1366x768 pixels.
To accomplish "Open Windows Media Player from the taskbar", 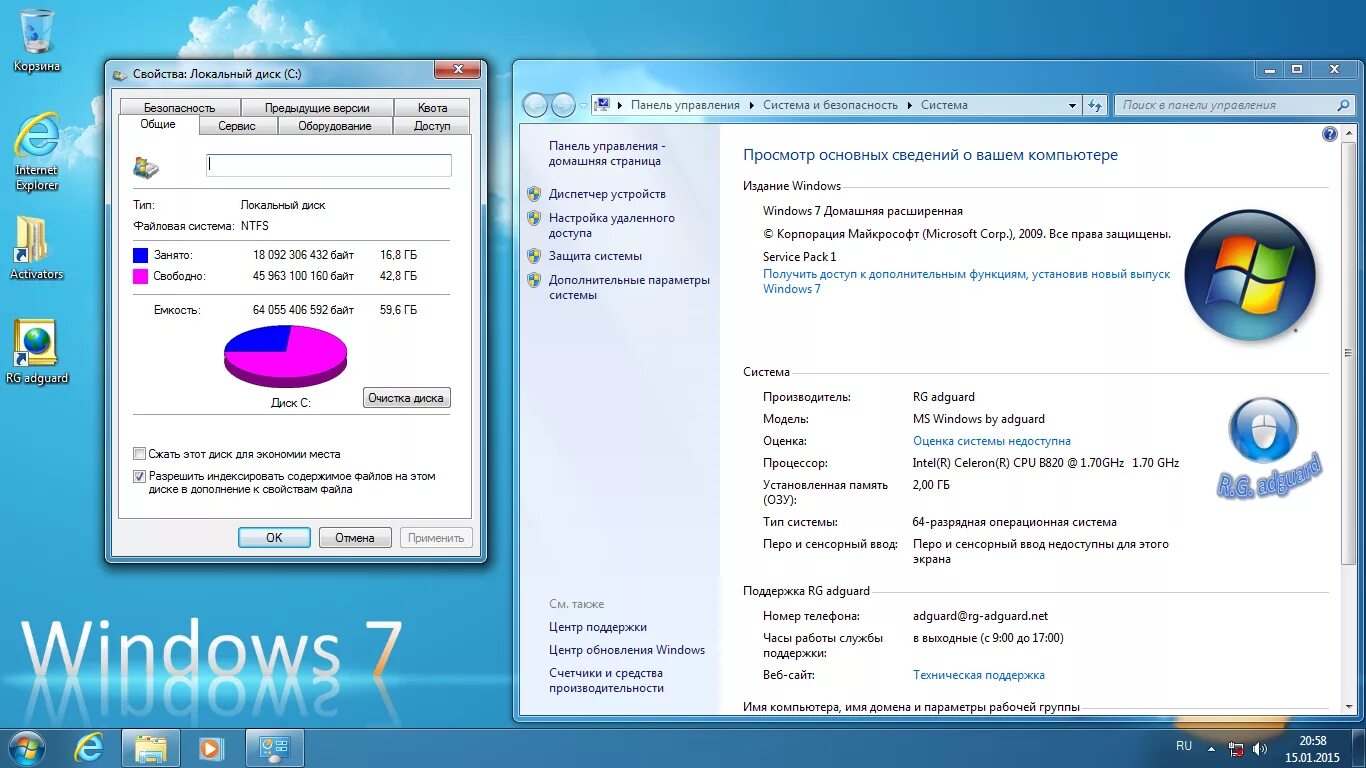I will pos(211,747).
